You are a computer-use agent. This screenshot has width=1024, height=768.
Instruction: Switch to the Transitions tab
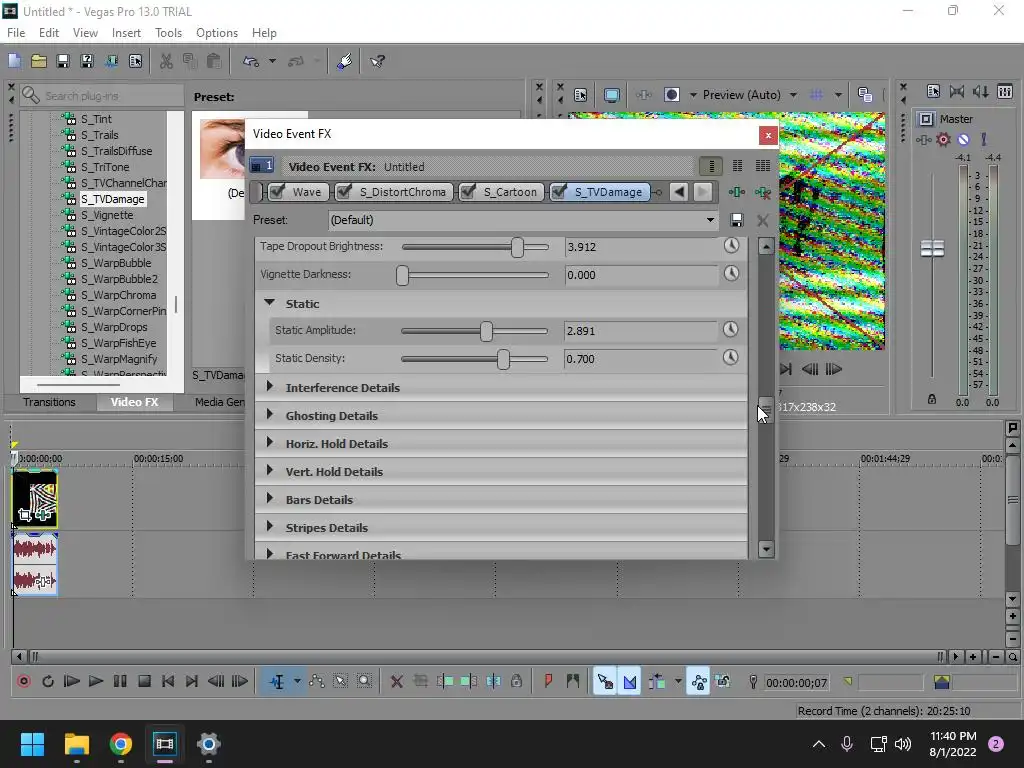[x=50, y=402]
